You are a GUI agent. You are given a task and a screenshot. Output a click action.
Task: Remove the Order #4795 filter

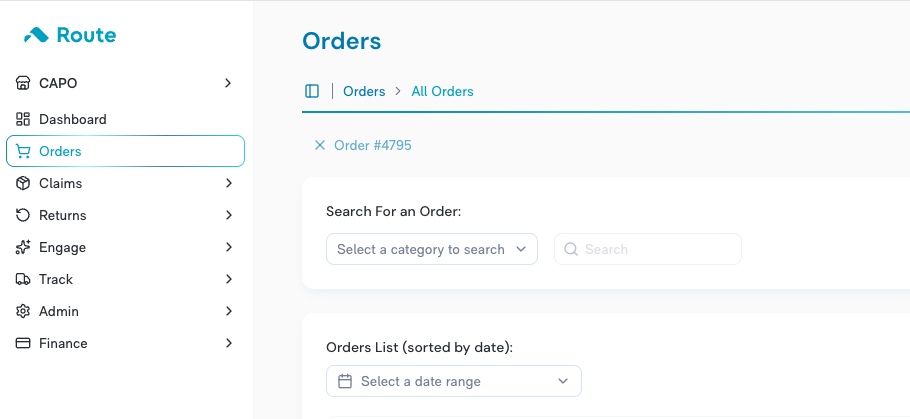pyautogui.click(x=320, y=145)
